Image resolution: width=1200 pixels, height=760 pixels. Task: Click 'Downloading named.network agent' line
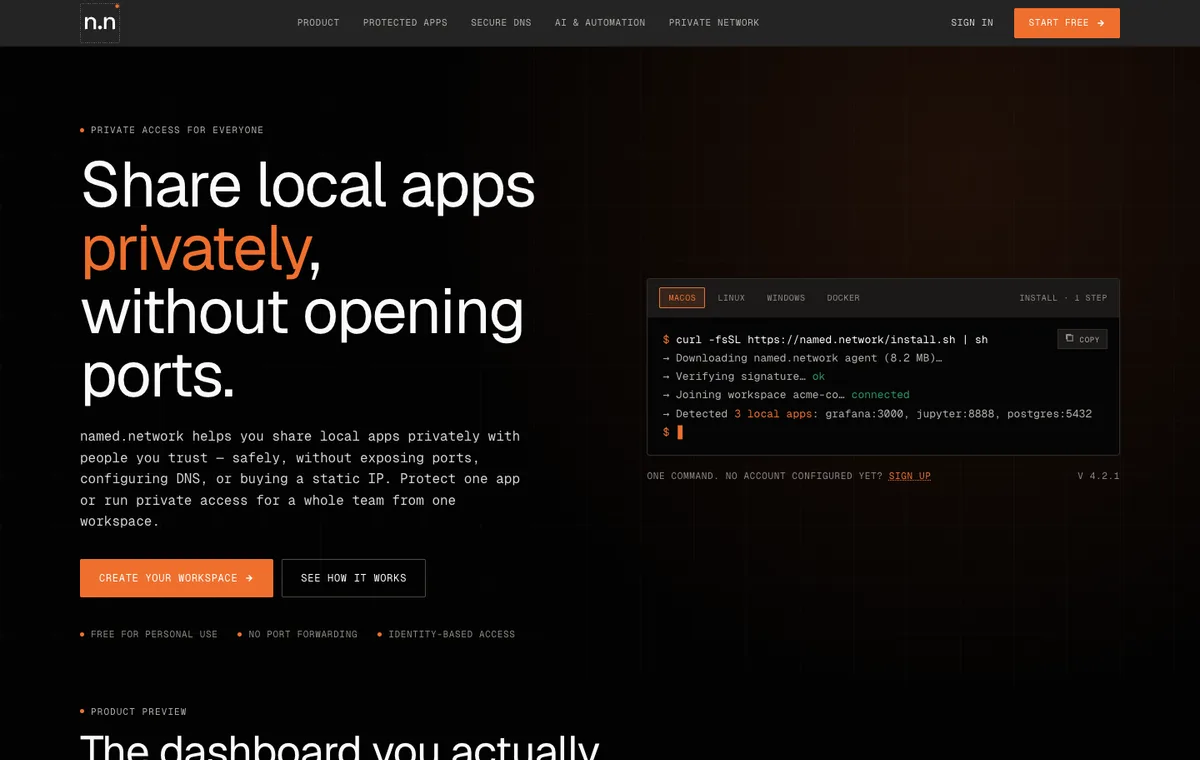[802, 358]
